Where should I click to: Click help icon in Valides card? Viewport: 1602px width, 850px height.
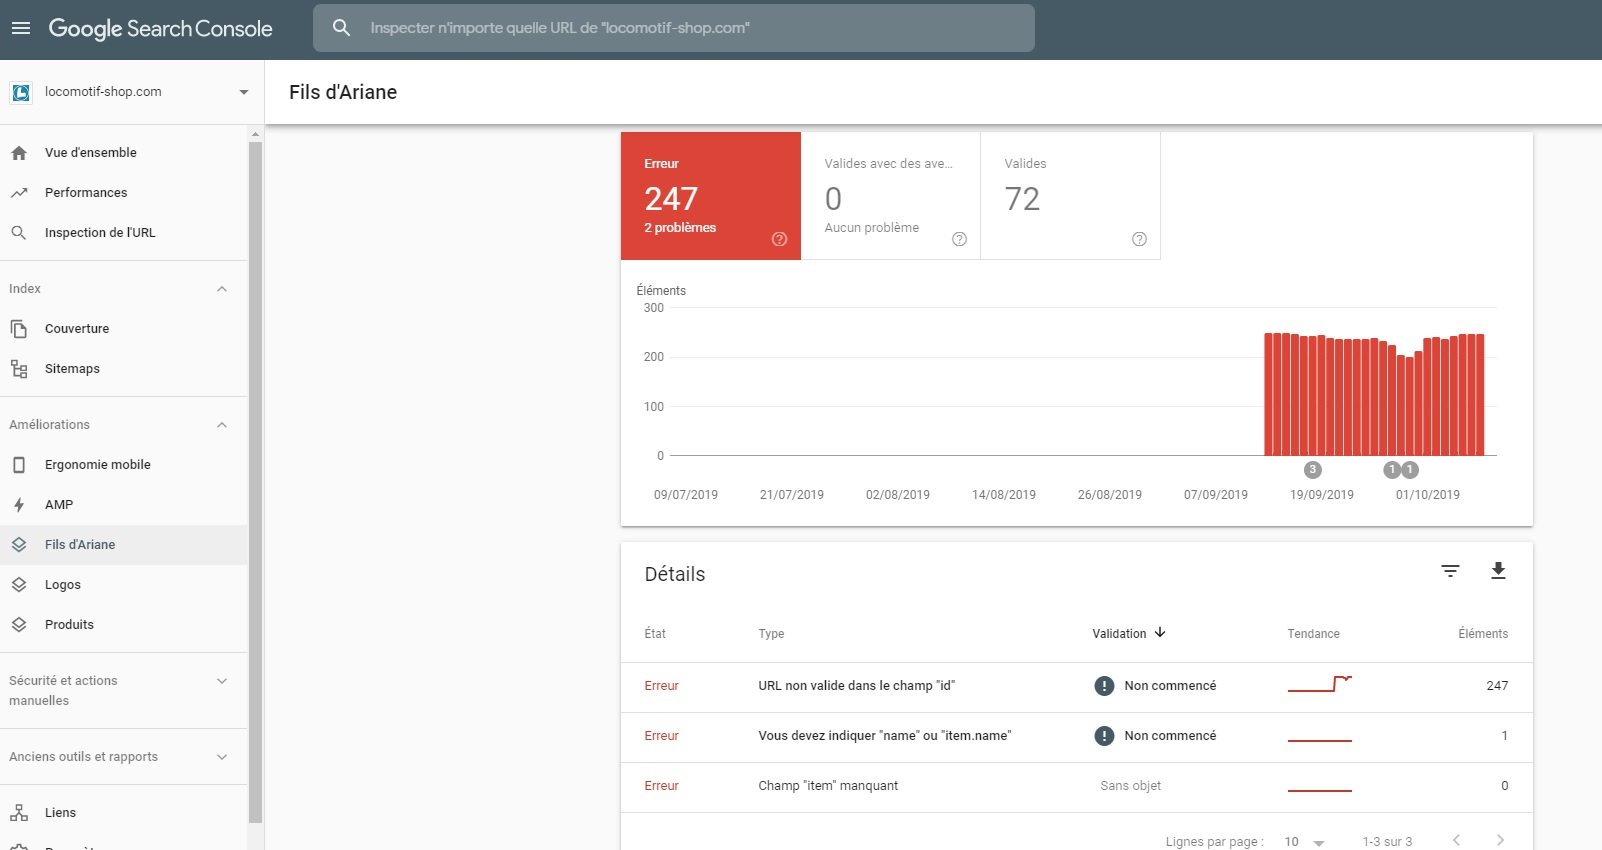click(1139, 239)
